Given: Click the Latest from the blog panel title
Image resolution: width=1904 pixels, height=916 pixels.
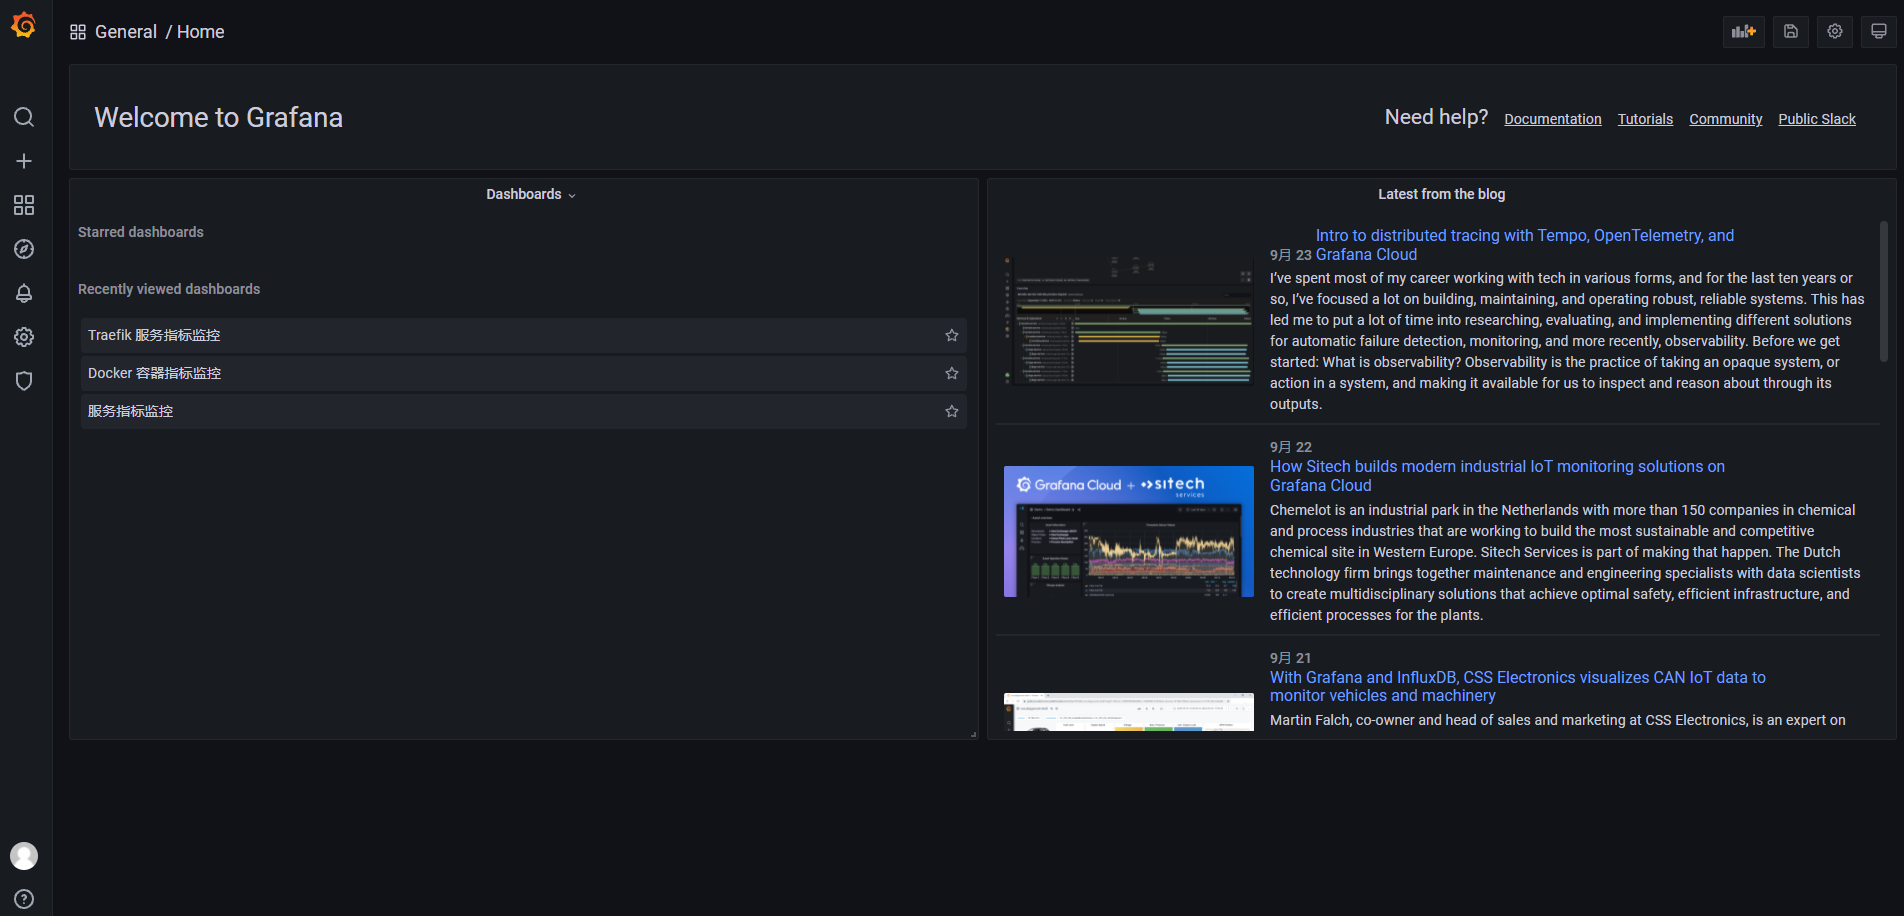Looking at the screenshot, I should tap(1441, 194).
